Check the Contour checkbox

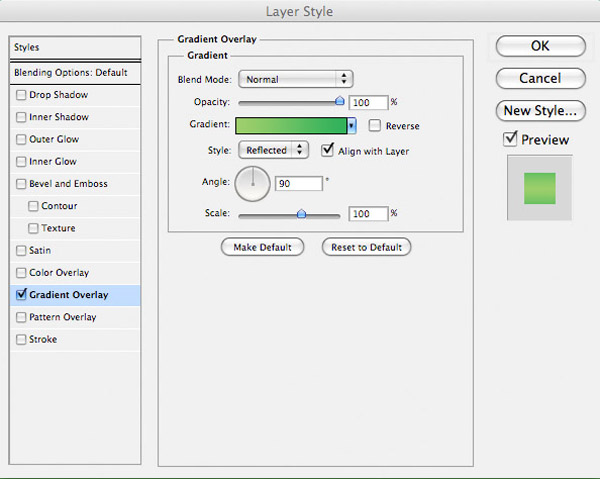click(33, 206)
